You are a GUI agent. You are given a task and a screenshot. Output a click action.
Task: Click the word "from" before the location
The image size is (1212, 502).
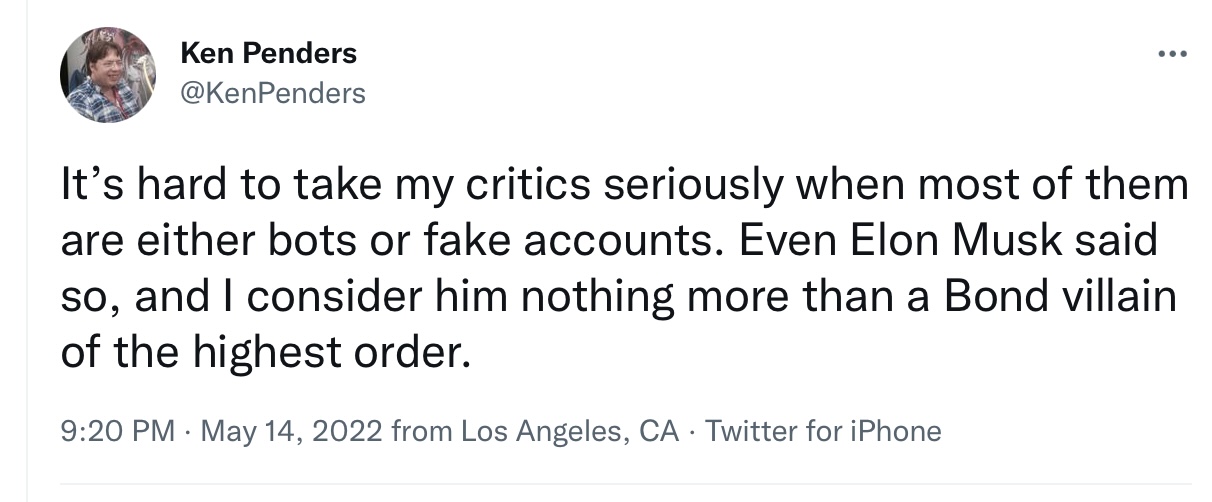click(422, 431)
